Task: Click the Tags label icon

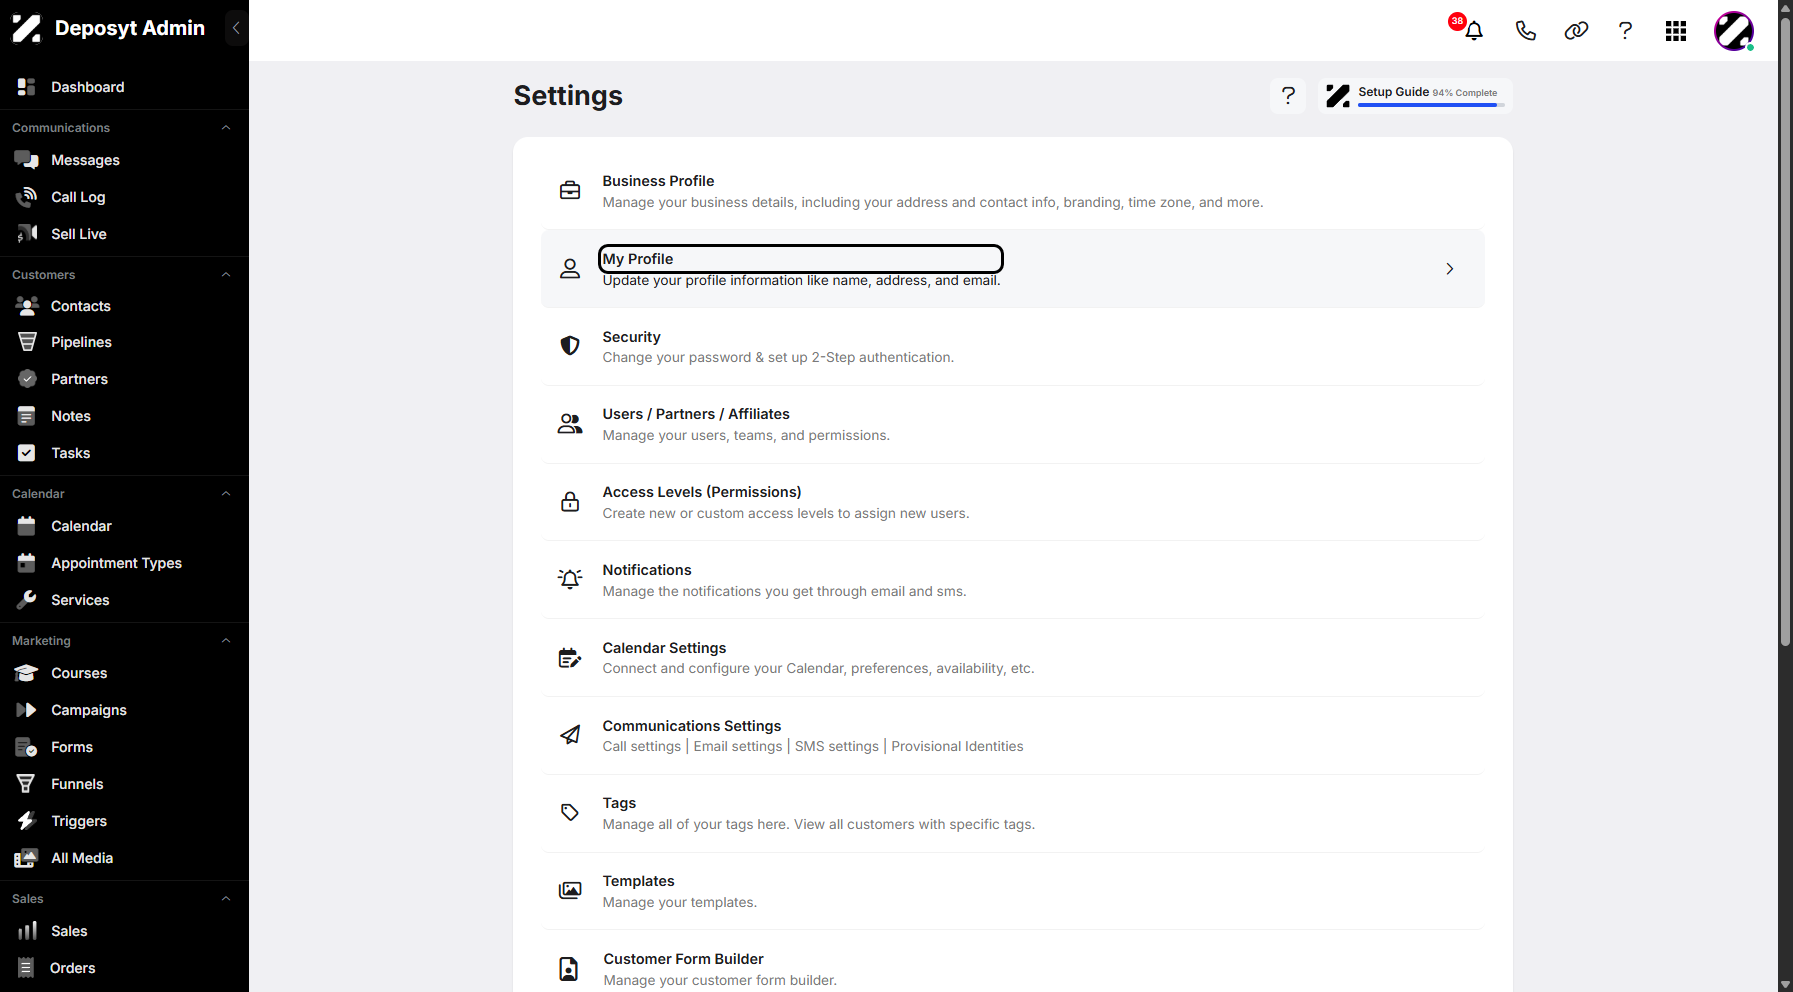Action: pos(570,812)
